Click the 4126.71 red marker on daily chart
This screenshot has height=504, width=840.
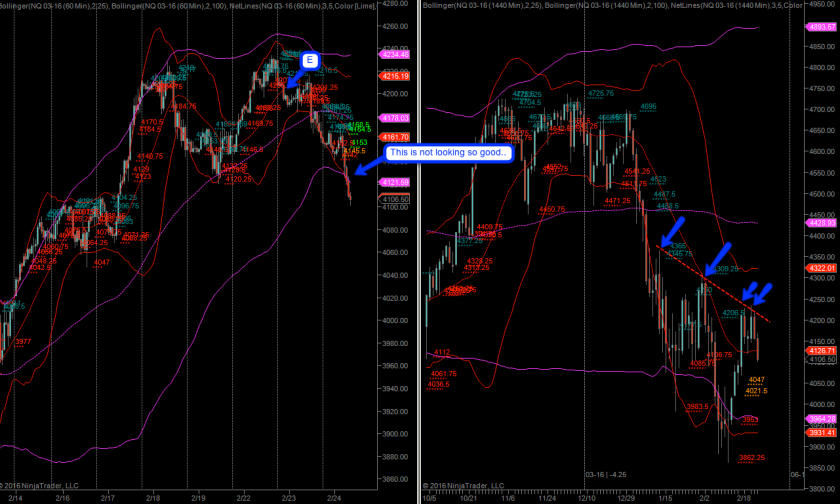pyautogui.click(x=821, y=351)
